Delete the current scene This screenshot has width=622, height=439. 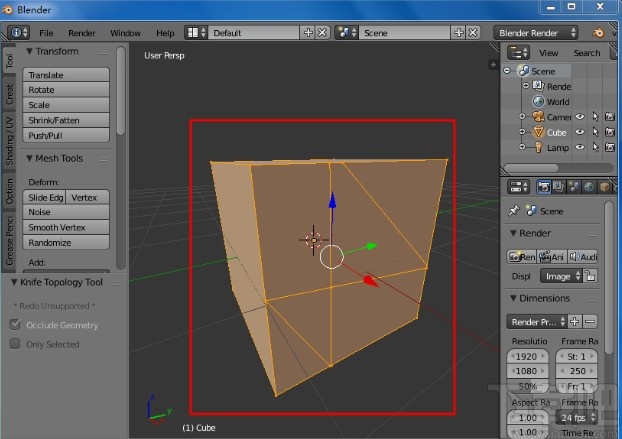coord(472,33)
